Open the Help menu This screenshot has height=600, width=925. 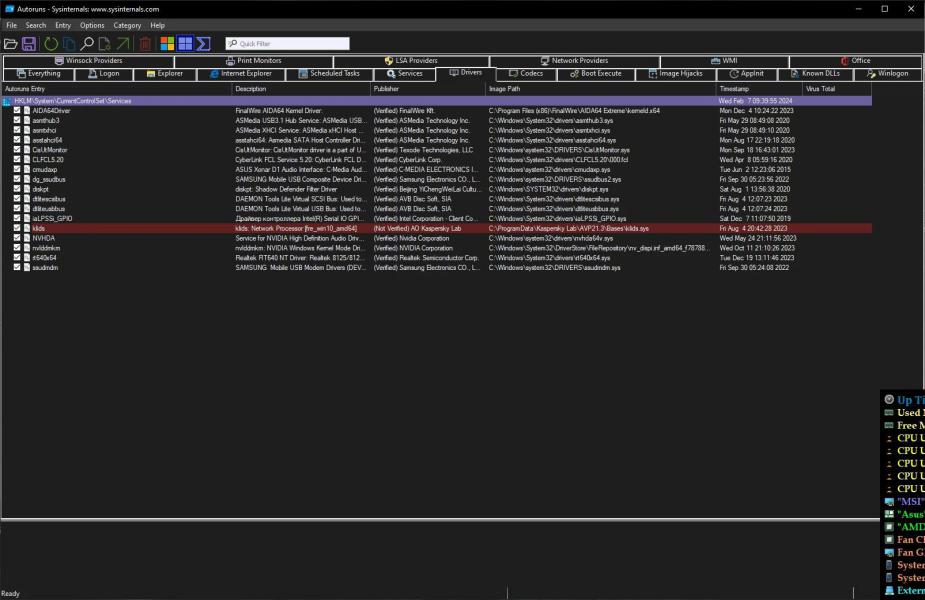[158, 25]
